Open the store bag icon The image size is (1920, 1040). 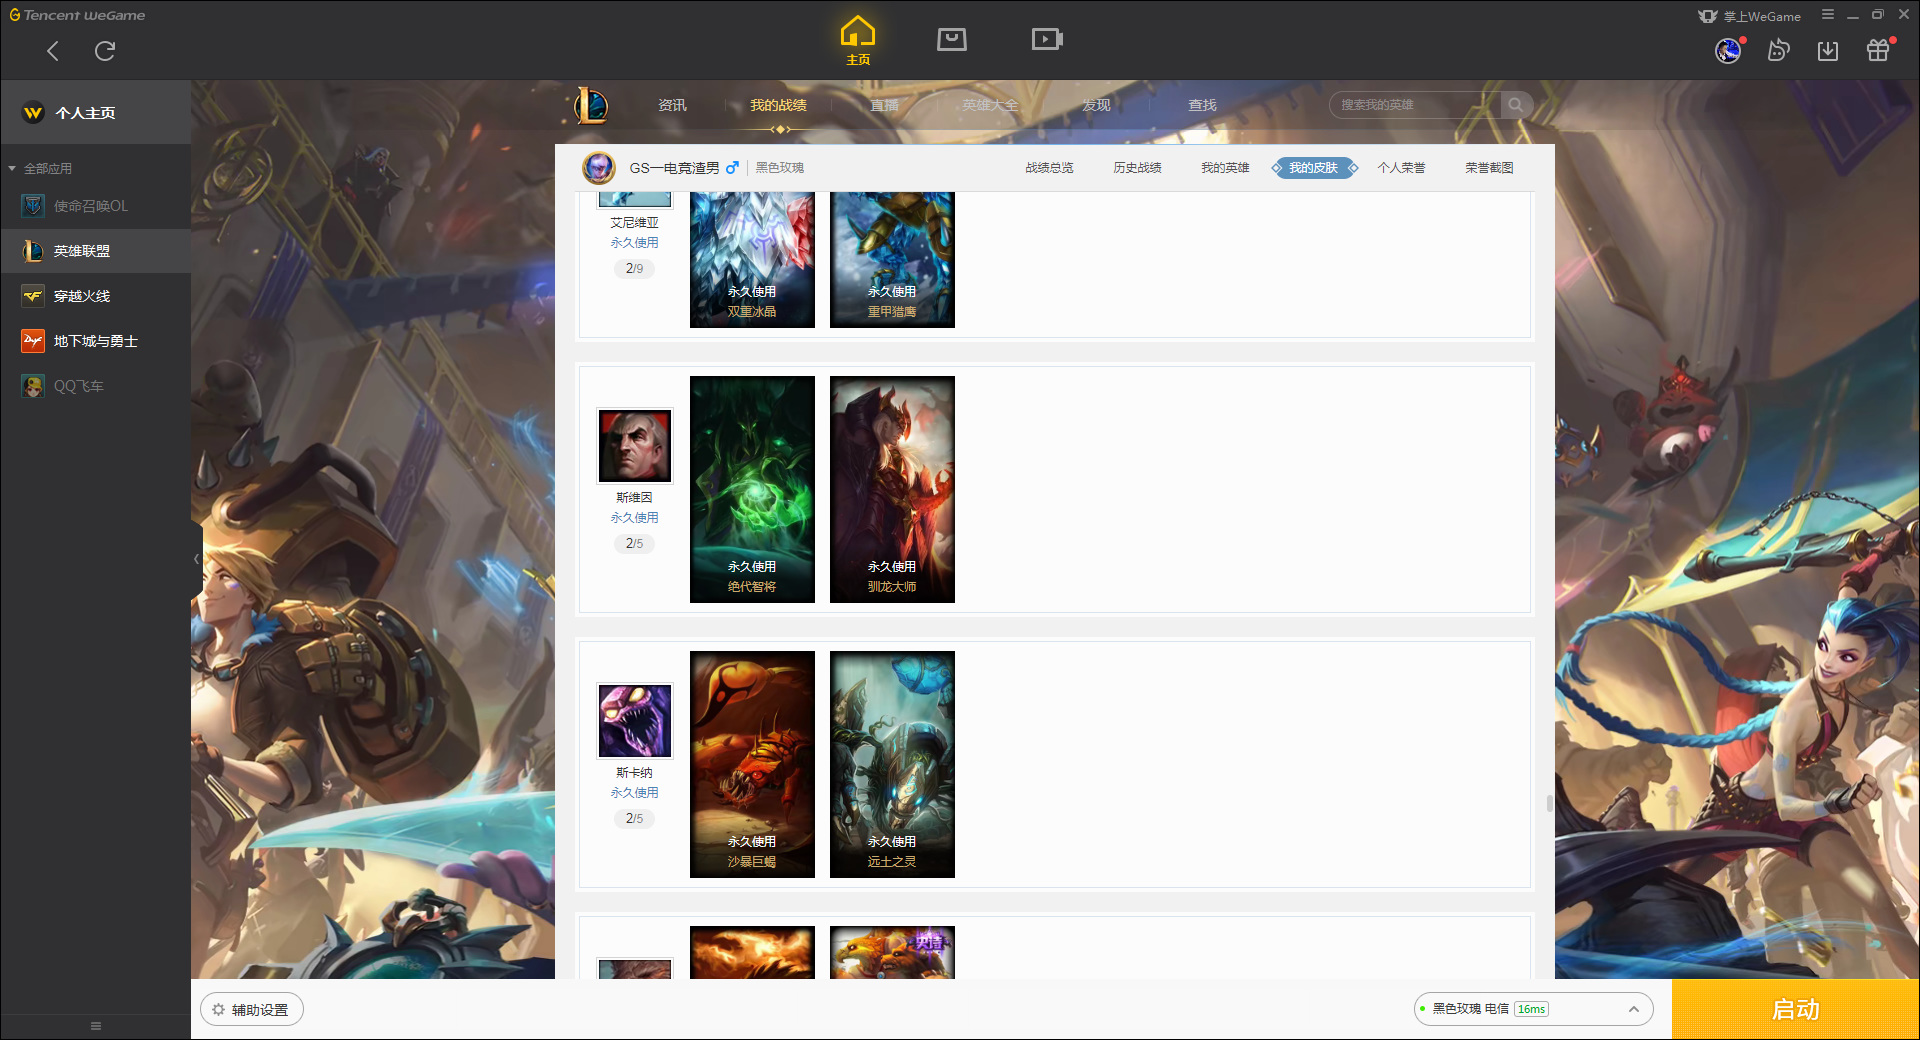point(952,40)
